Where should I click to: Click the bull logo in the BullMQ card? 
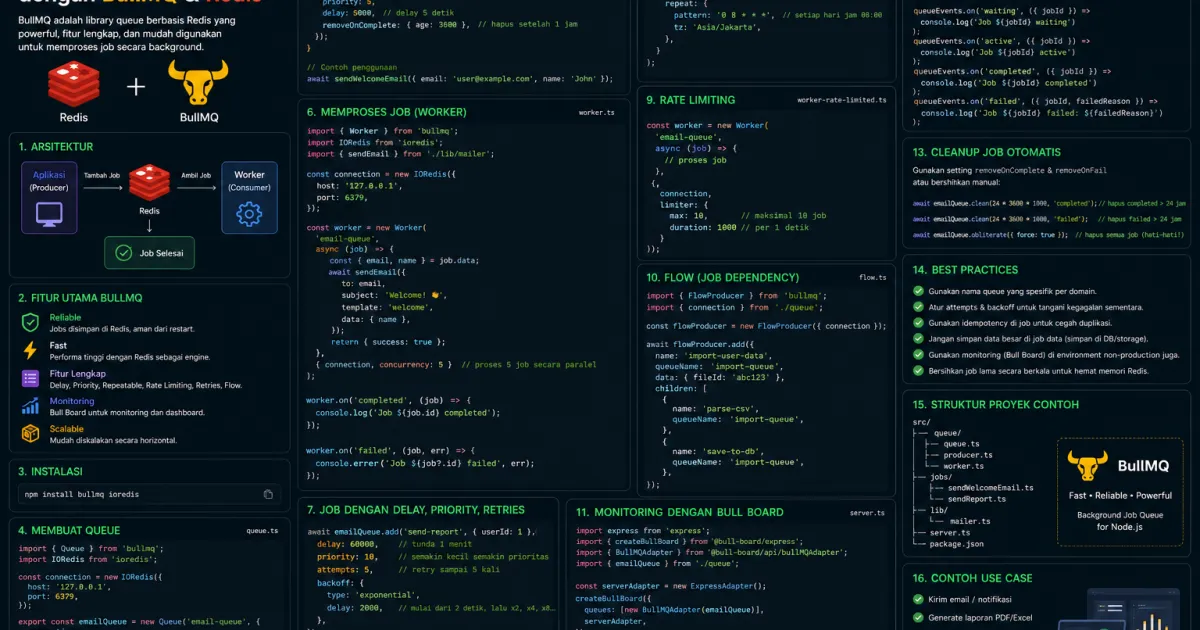(1087, 465)
